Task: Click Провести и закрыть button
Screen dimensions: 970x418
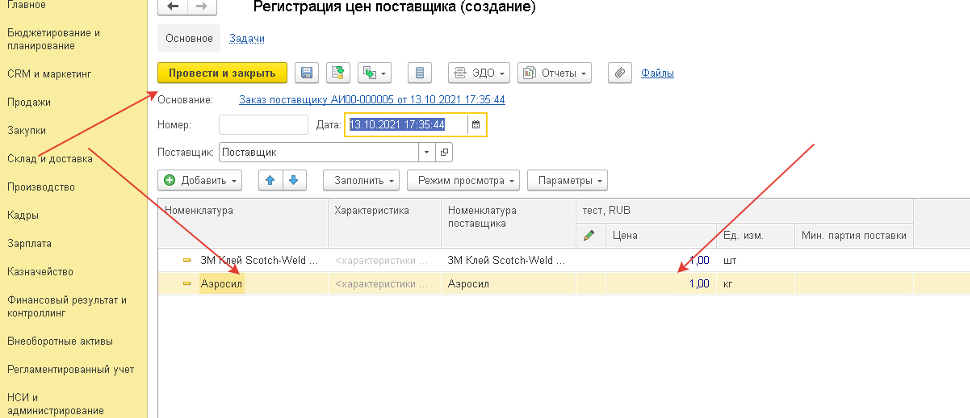Action: [223, 73]
